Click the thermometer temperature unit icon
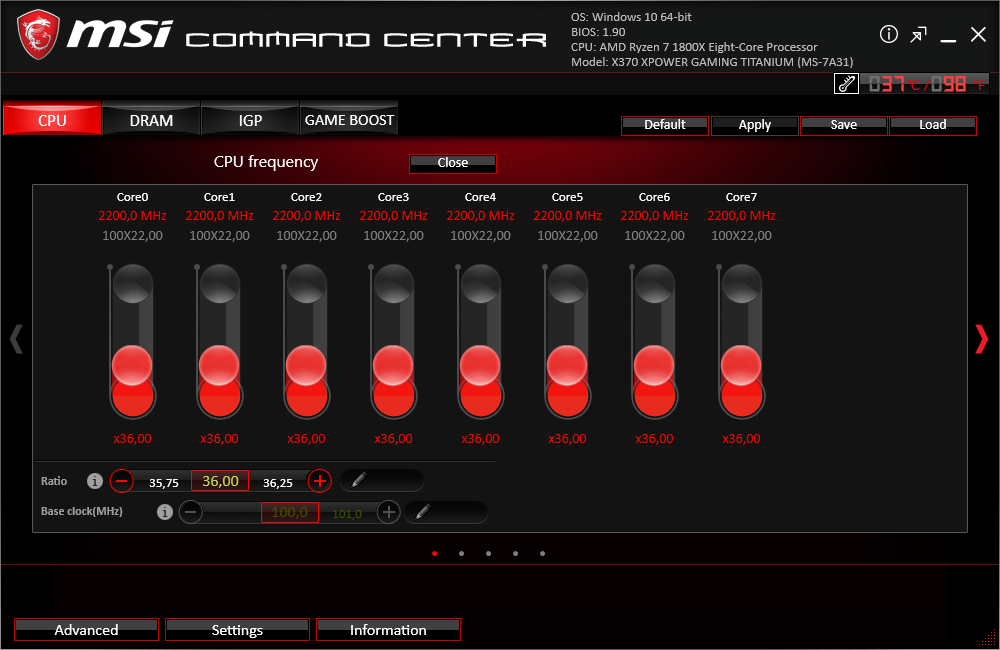Screen dimensions: 1000x650 (846, 84)
